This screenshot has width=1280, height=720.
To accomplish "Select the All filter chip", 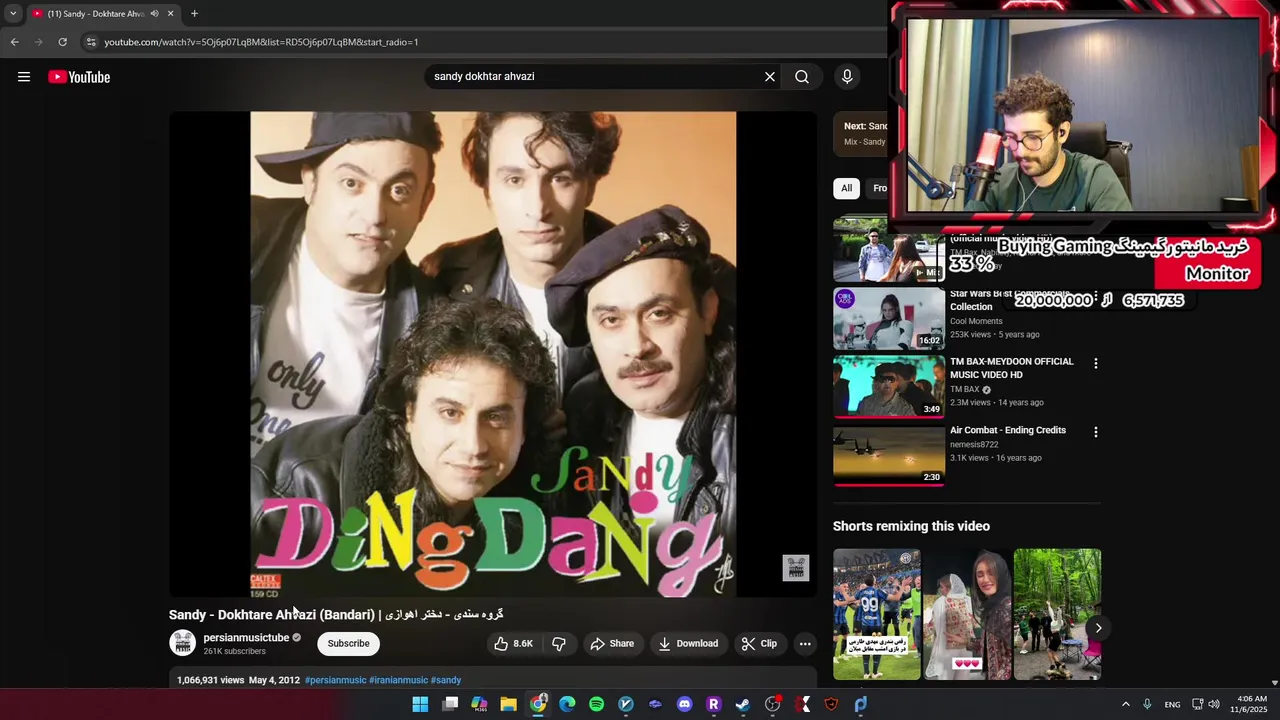I will click(846, 188).
